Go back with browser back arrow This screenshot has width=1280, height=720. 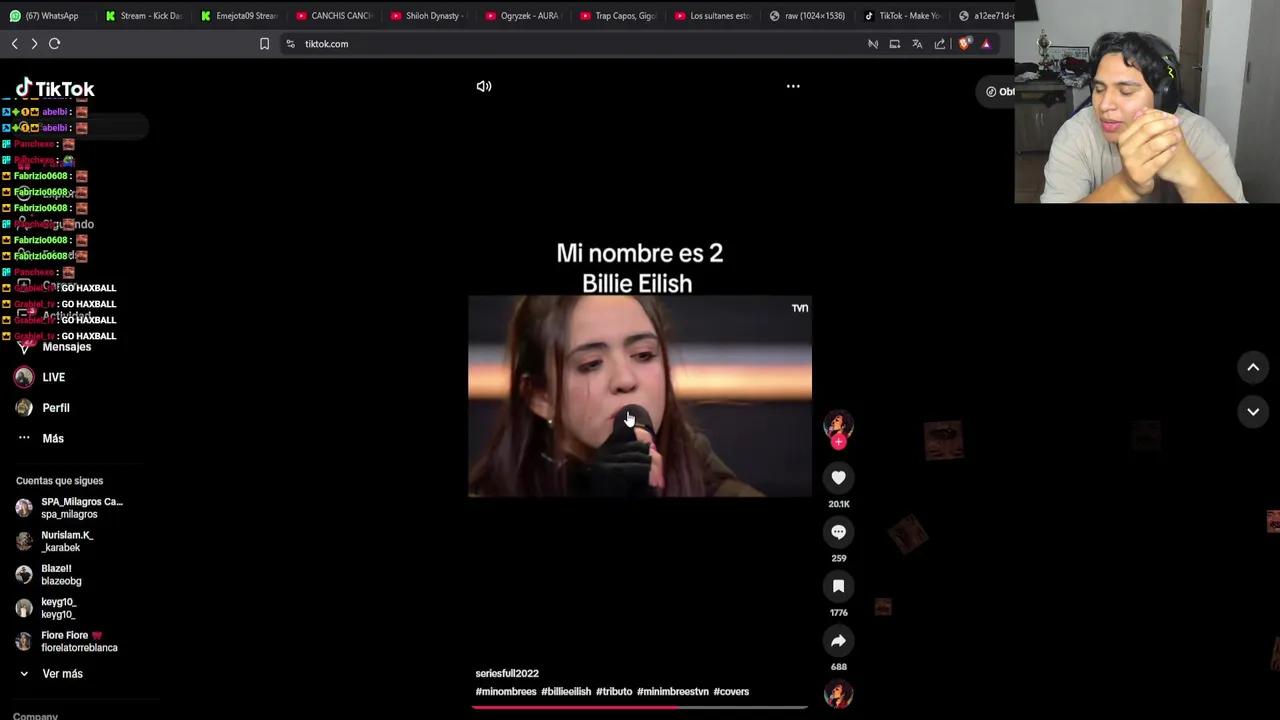15,44
